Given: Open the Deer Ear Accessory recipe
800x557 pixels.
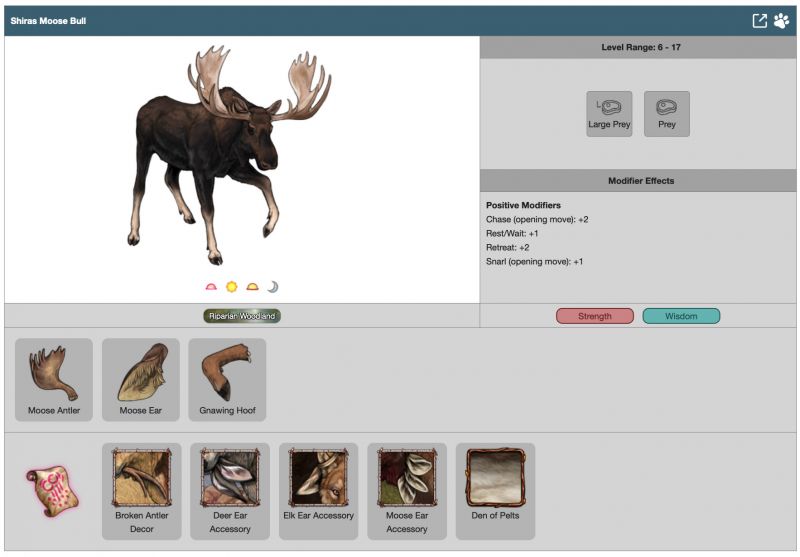Looking at the screenshot, I should (230, 491).
